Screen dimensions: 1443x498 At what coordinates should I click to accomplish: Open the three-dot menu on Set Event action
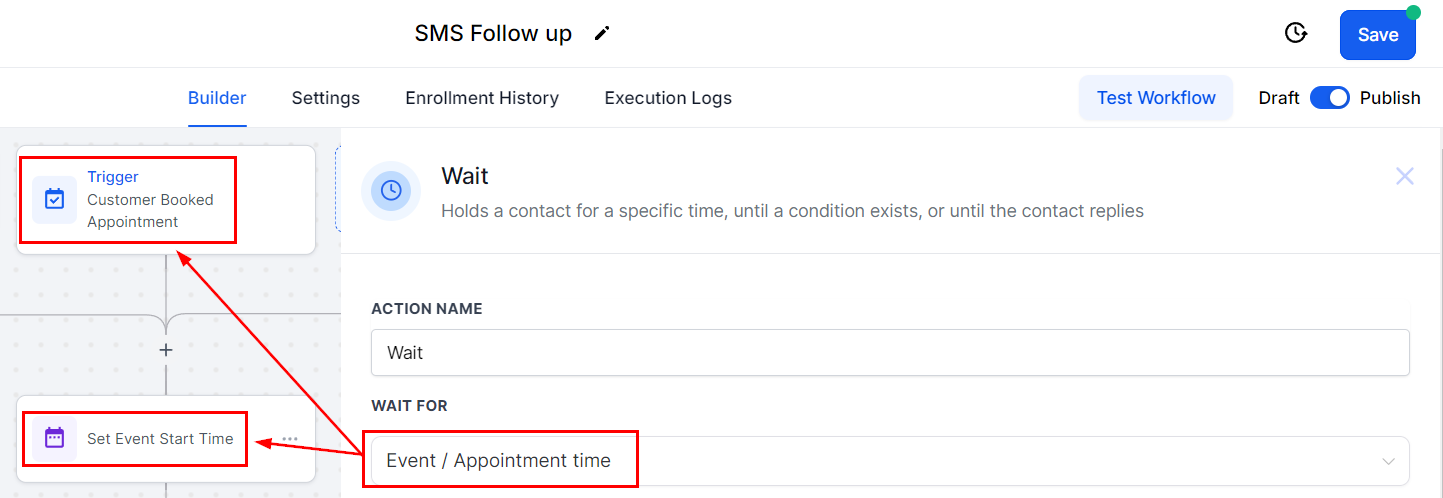pyautogui.click(x=290, y=439)
